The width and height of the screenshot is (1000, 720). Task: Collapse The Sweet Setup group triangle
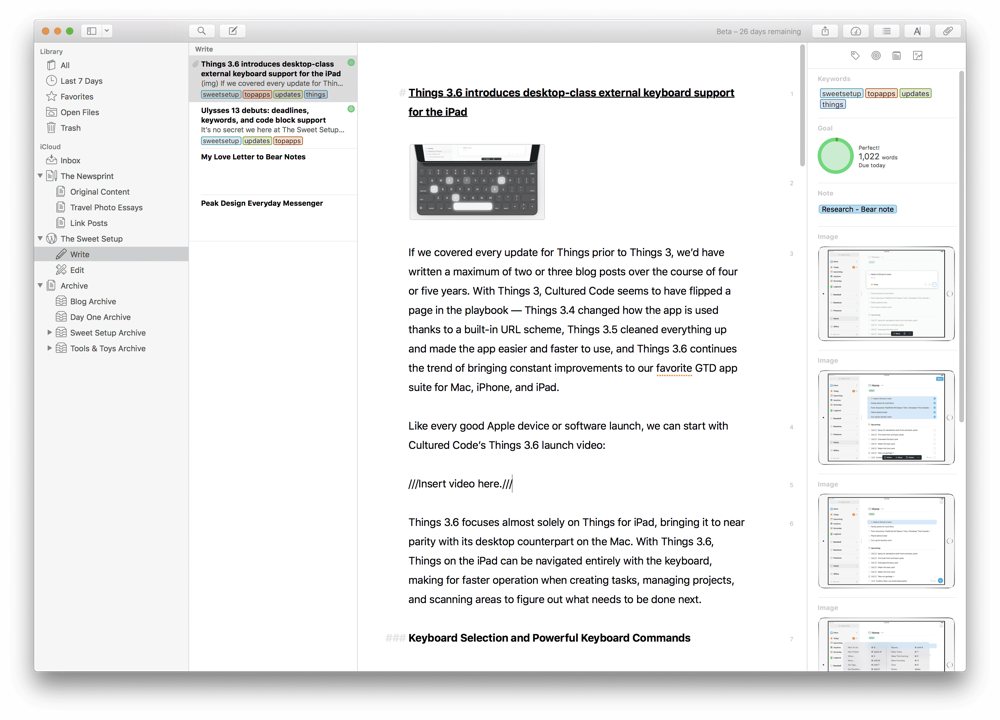pyautogui.click(x=40, y=238)
